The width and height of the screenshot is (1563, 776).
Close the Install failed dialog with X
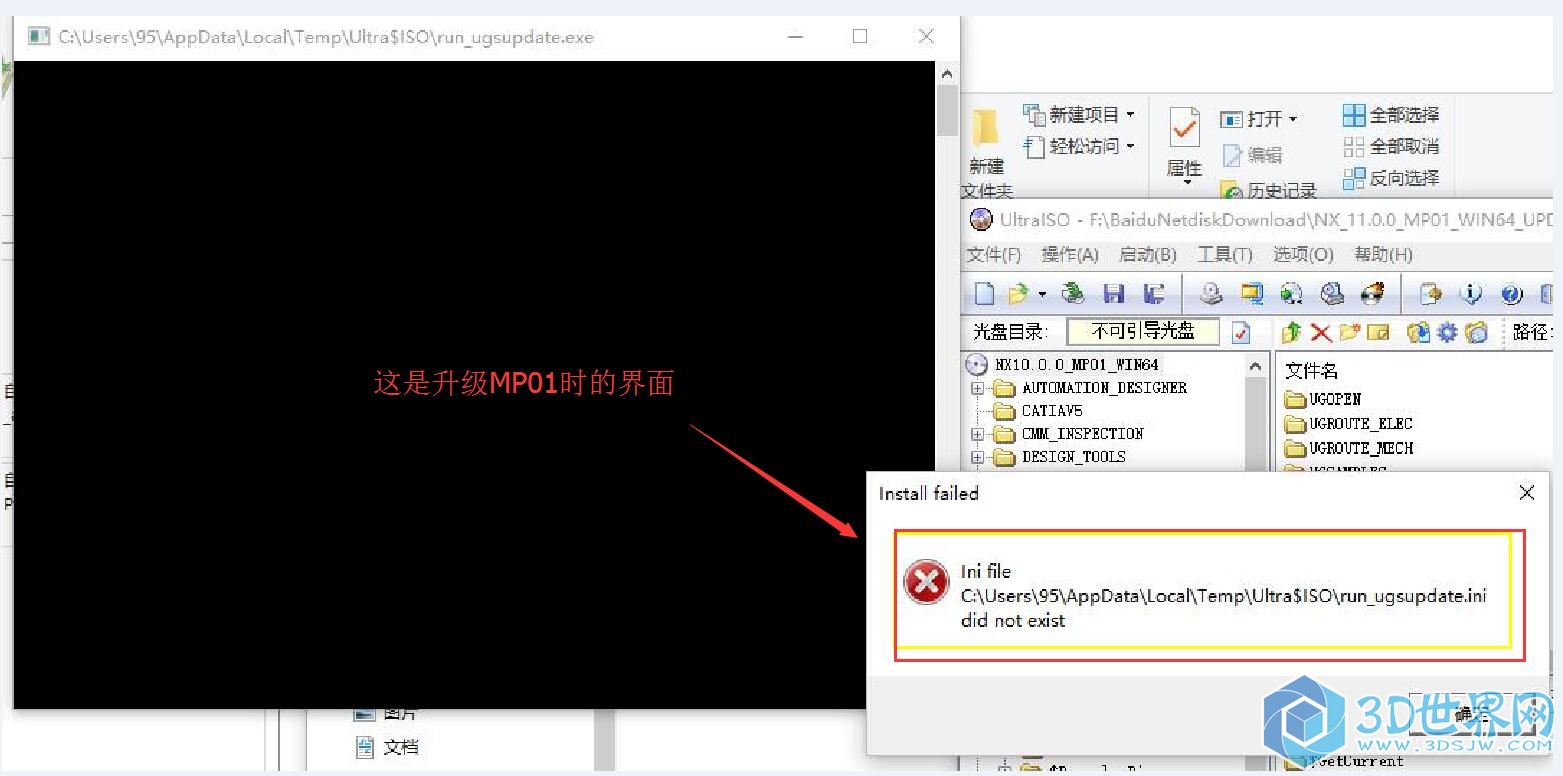(x=1527, y=492)
